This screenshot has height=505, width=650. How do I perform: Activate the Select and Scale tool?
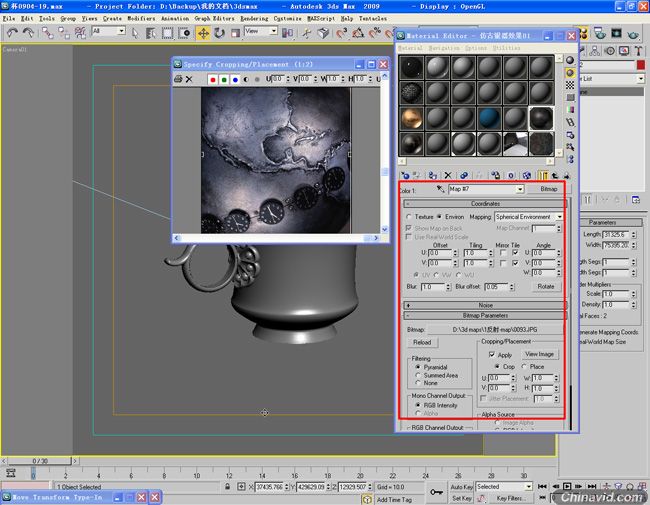point(235,33)
